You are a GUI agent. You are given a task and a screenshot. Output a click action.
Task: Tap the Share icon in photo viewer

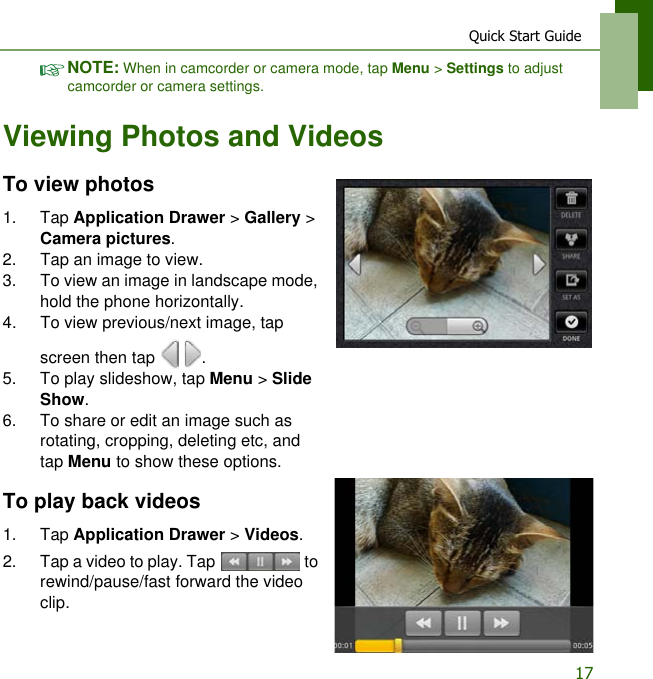click(571, 239)
